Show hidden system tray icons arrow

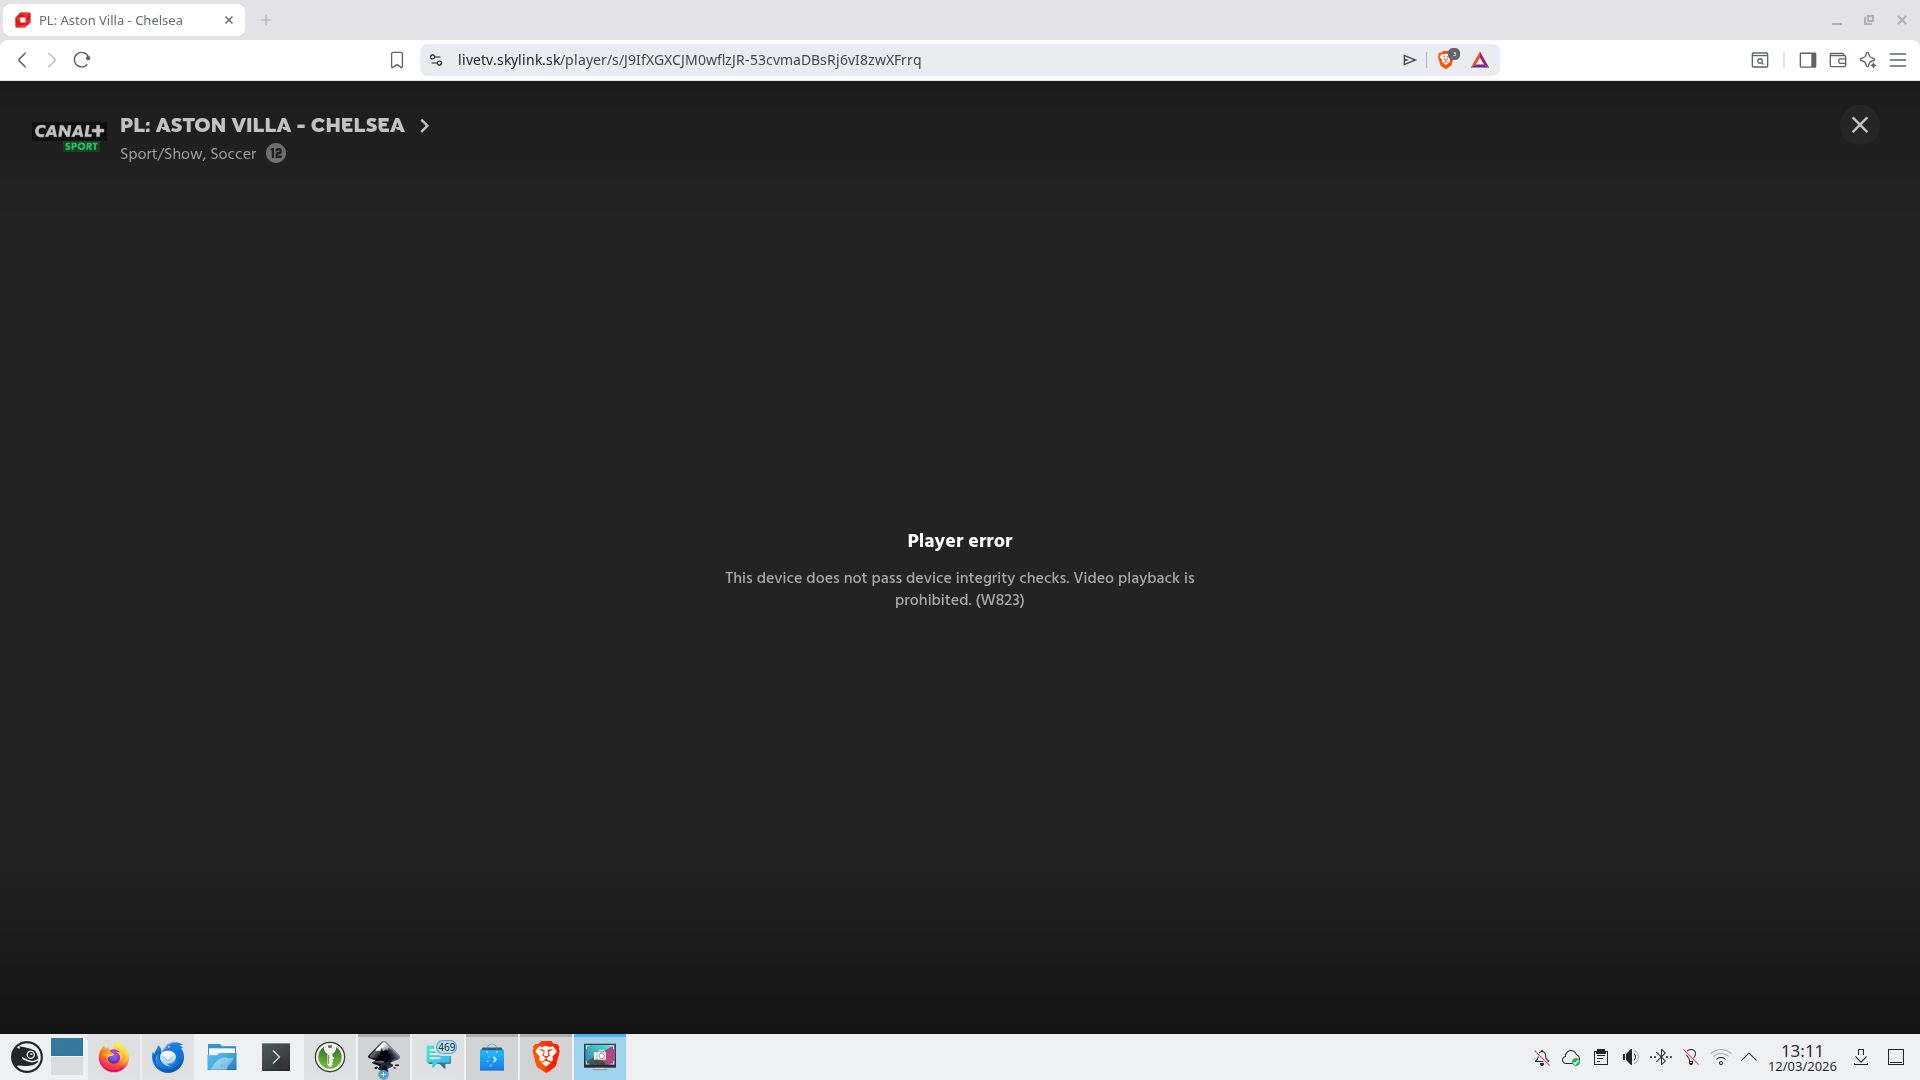click(x=1749, y=1057)
